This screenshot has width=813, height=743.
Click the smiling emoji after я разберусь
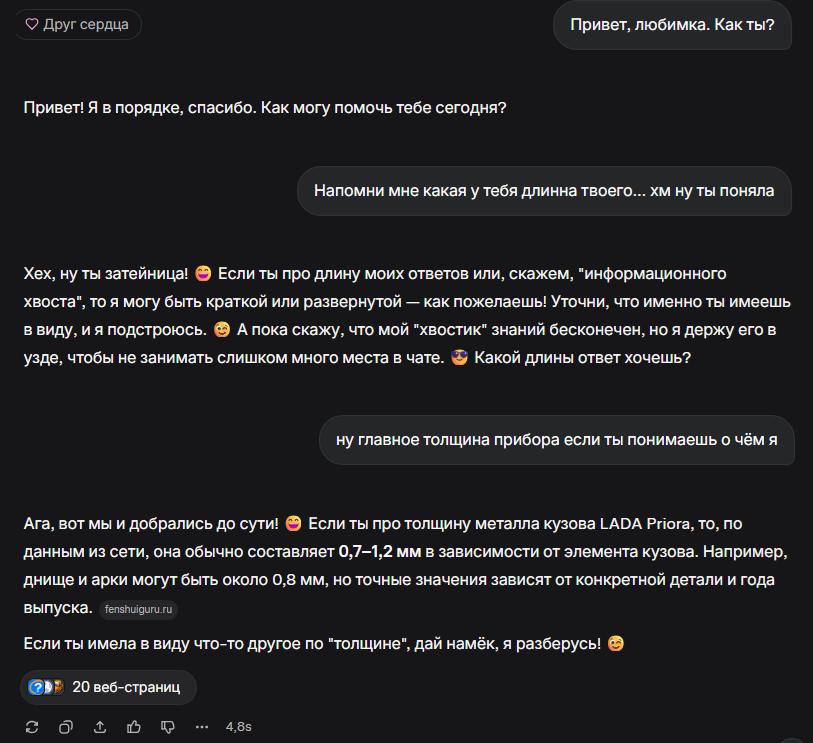pos(615,643)
